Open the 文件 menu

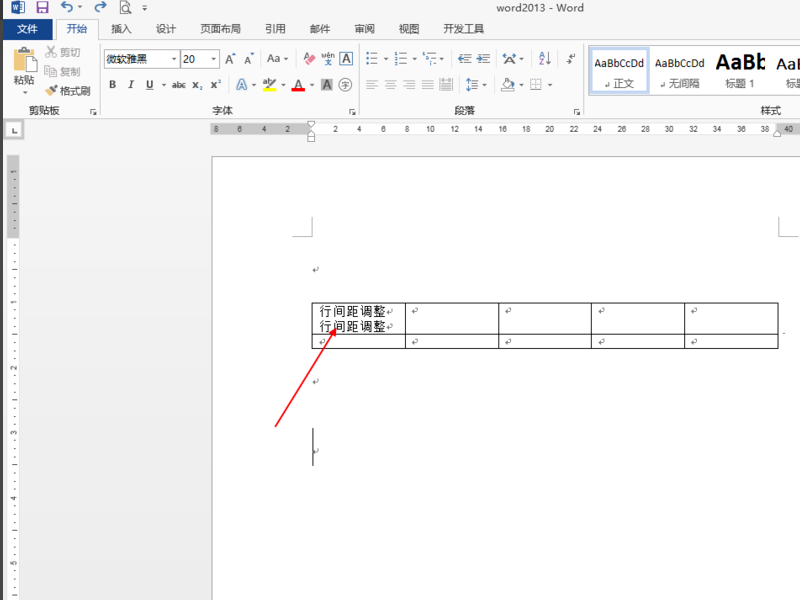coord(27,29)
